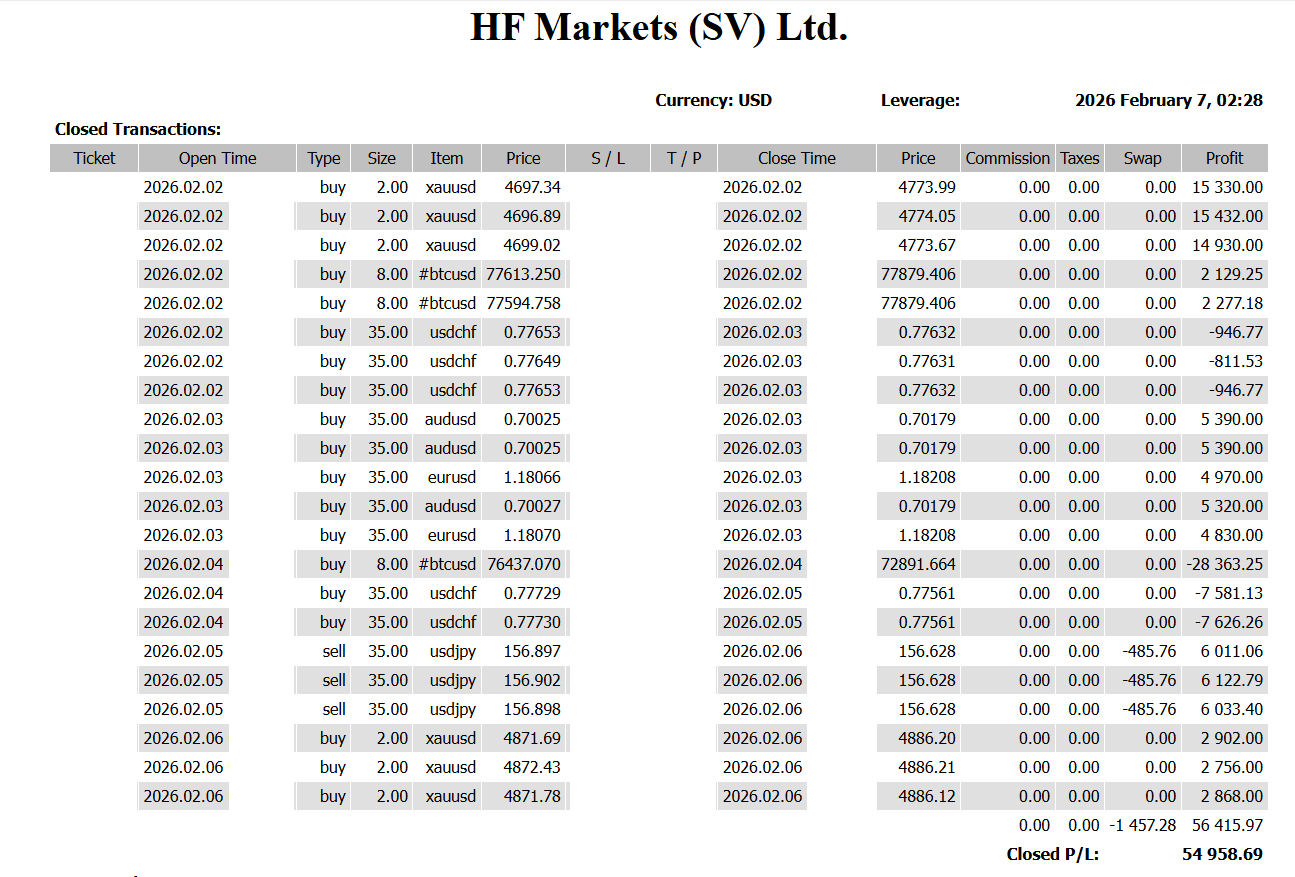Click the report date 2026 February 7
The image size is (1295, 877).
pos(1168,100)
